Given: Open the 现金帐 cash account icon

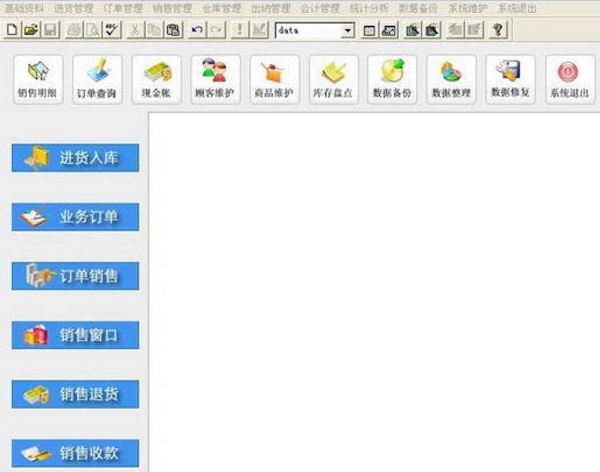Looking at the screenshot, I should click(x=157, y=79).
